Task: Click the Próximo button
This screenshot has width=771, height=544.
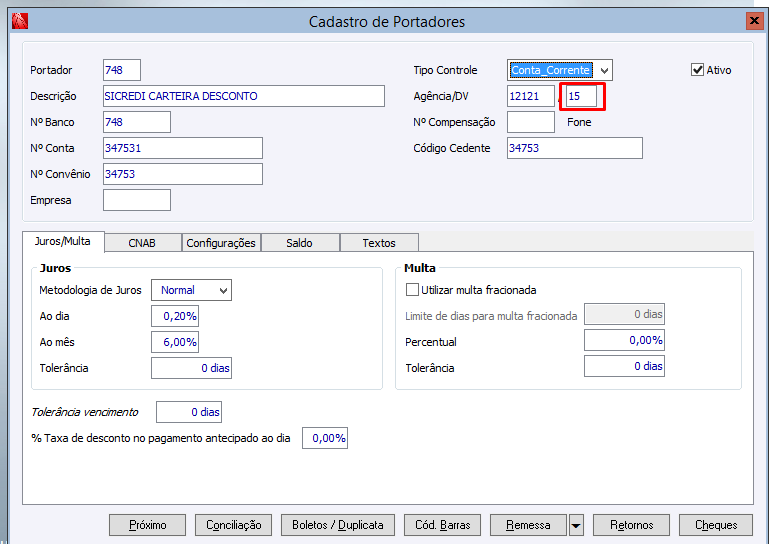Action: pos(148,525)
